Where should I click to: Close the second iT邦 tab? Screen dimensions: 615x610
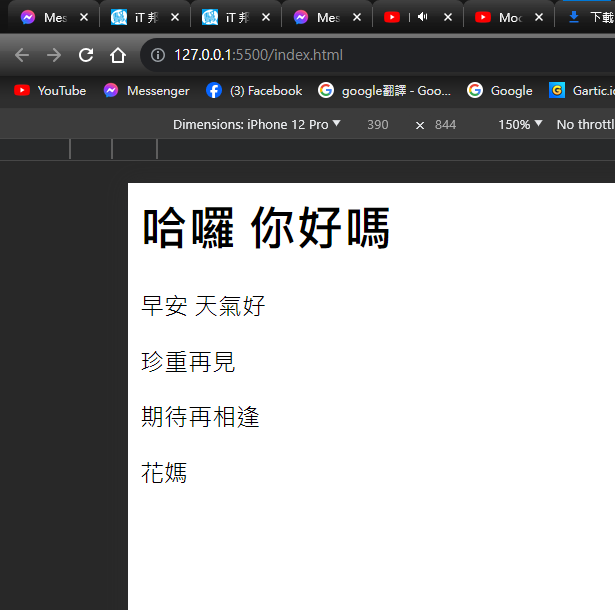[266, 17]
